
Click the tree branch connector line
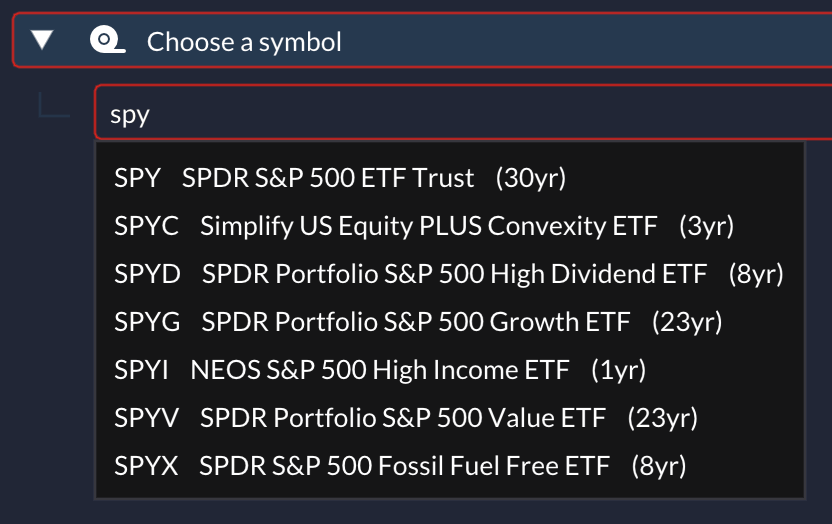point(54,104)
